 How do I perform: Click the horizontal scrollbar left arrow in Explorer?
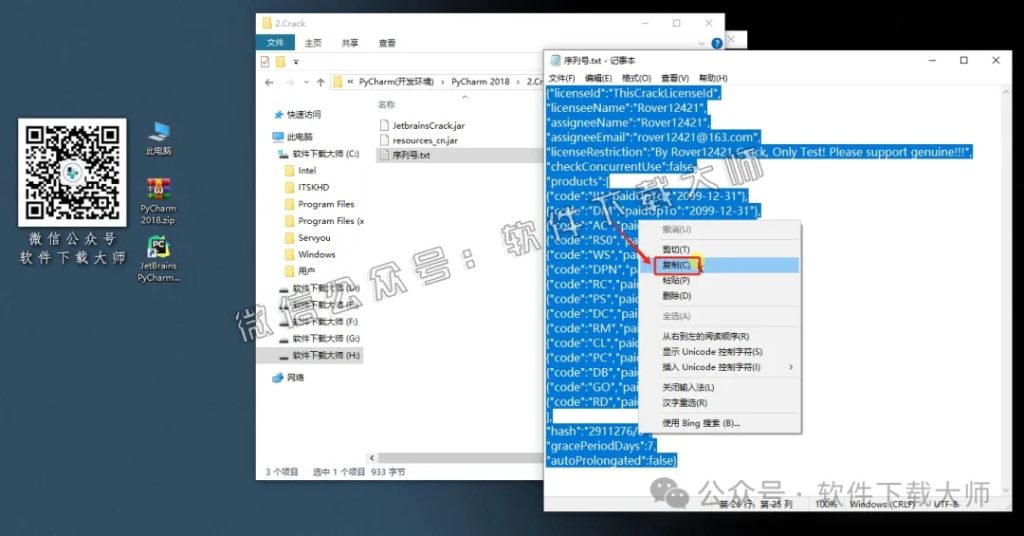tap(372, 458)
